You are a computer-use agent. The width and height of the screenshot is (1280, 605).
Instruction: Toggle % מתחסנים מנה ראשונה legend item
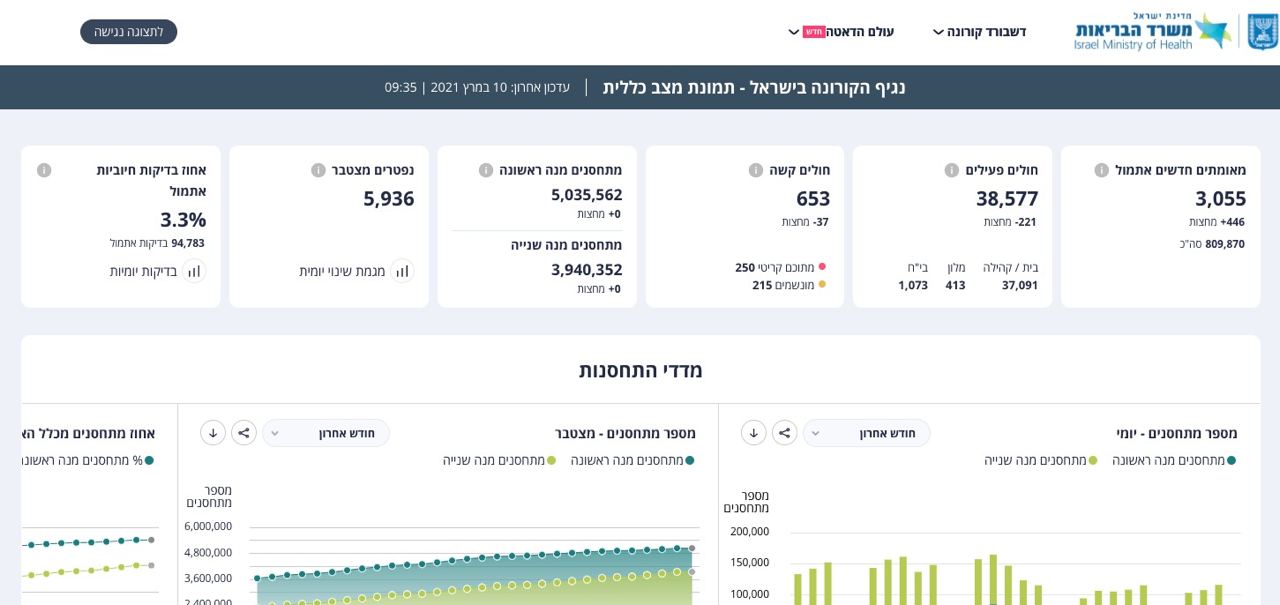coord(88,460)
